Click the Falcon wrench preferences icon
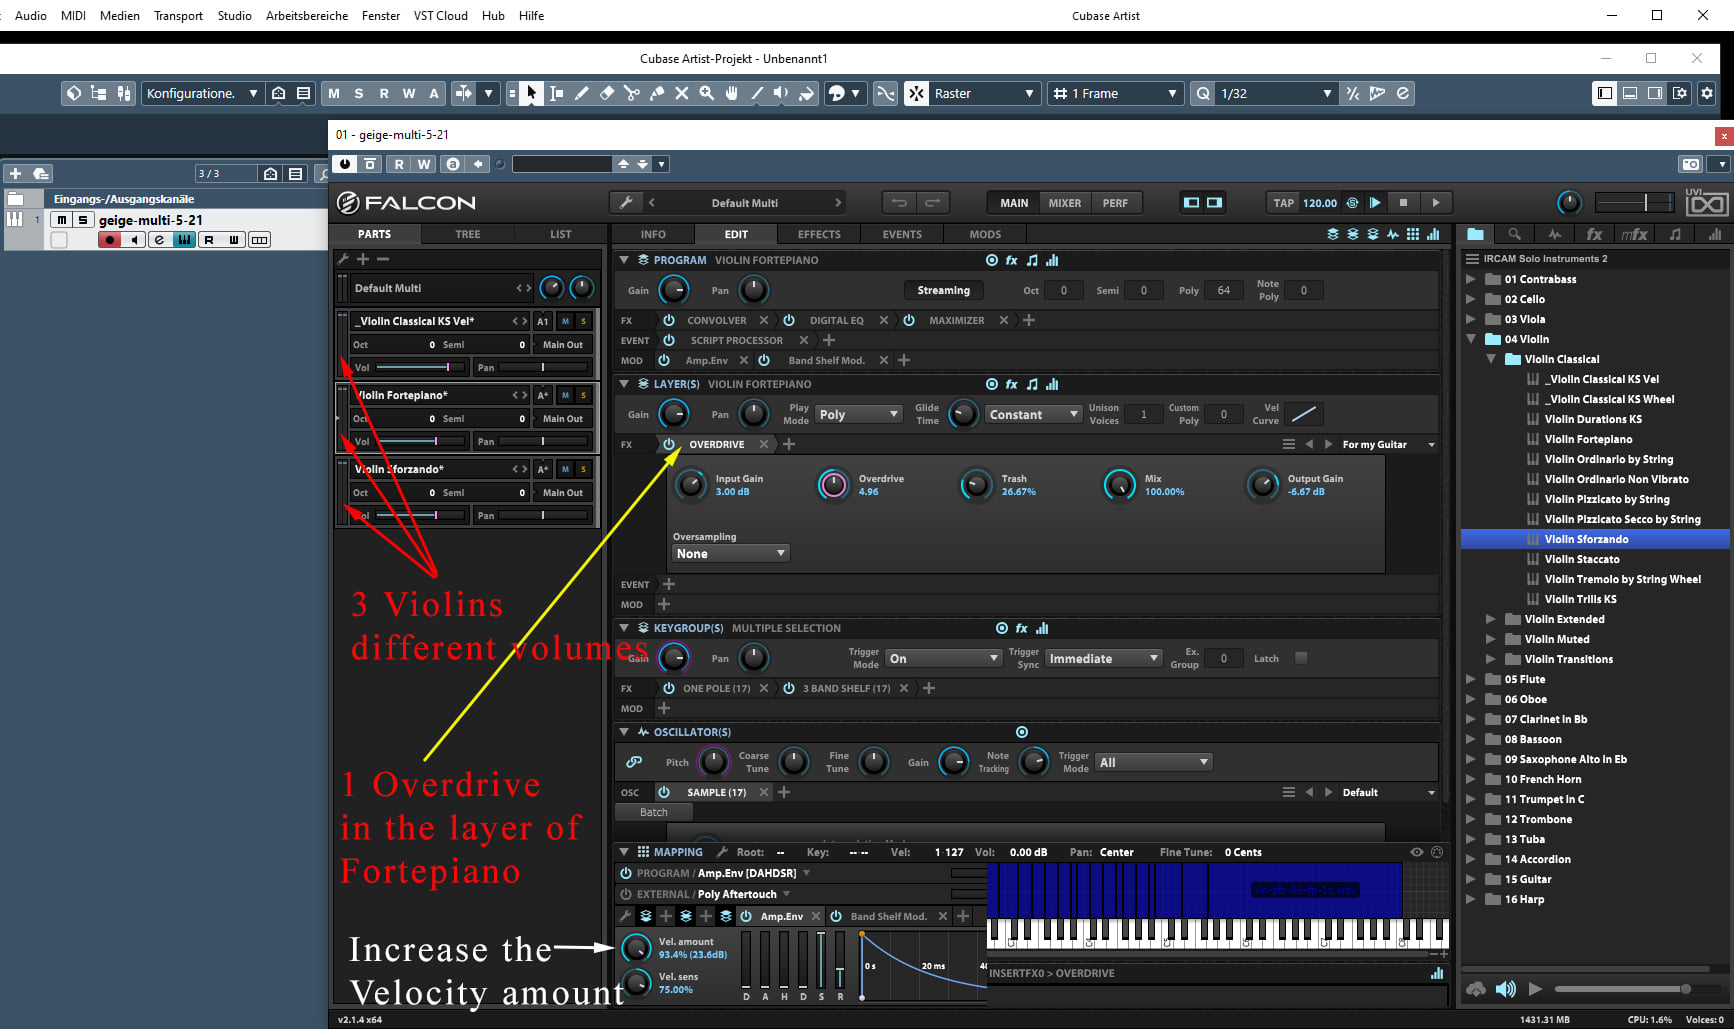The width and height of the screenshot is (1734, 1029). [627, 203]
